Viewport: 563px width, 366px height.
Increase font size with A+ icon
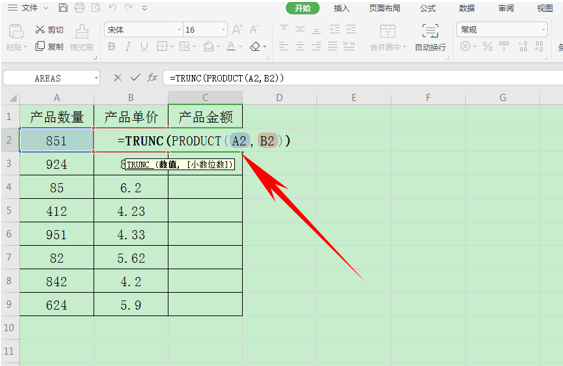pos(237,29)
